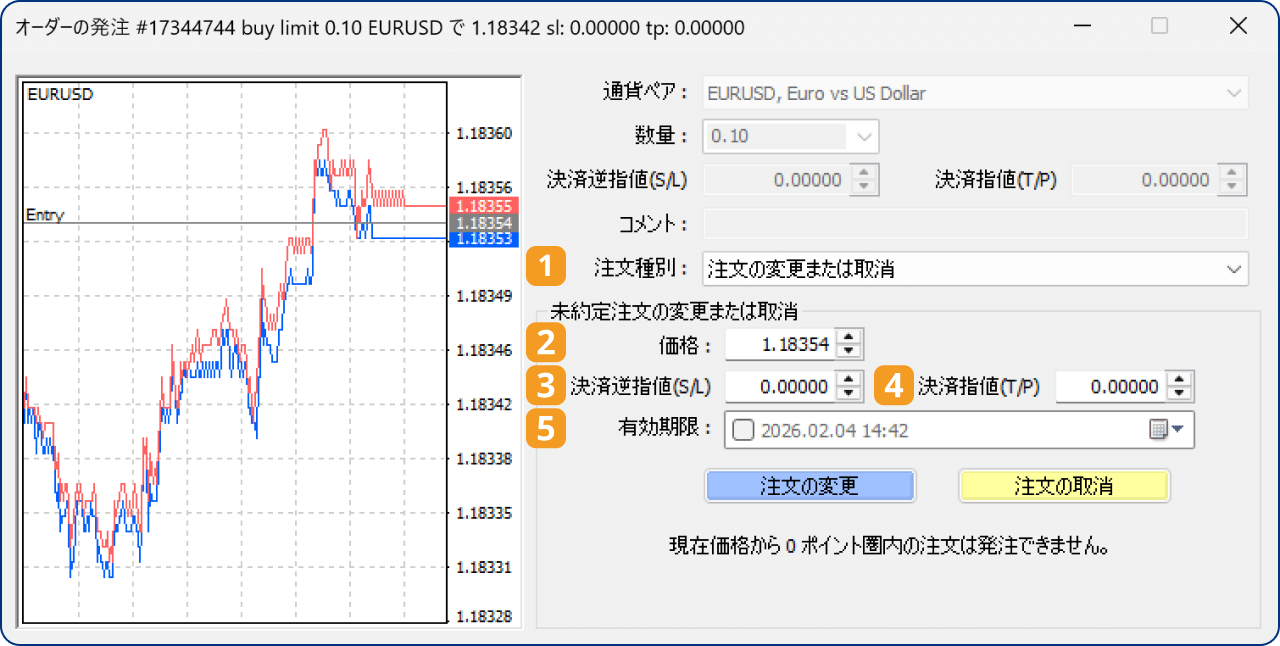Click the price input field showing 1.18354
The image size is (1280, 646).
(780, 345)
